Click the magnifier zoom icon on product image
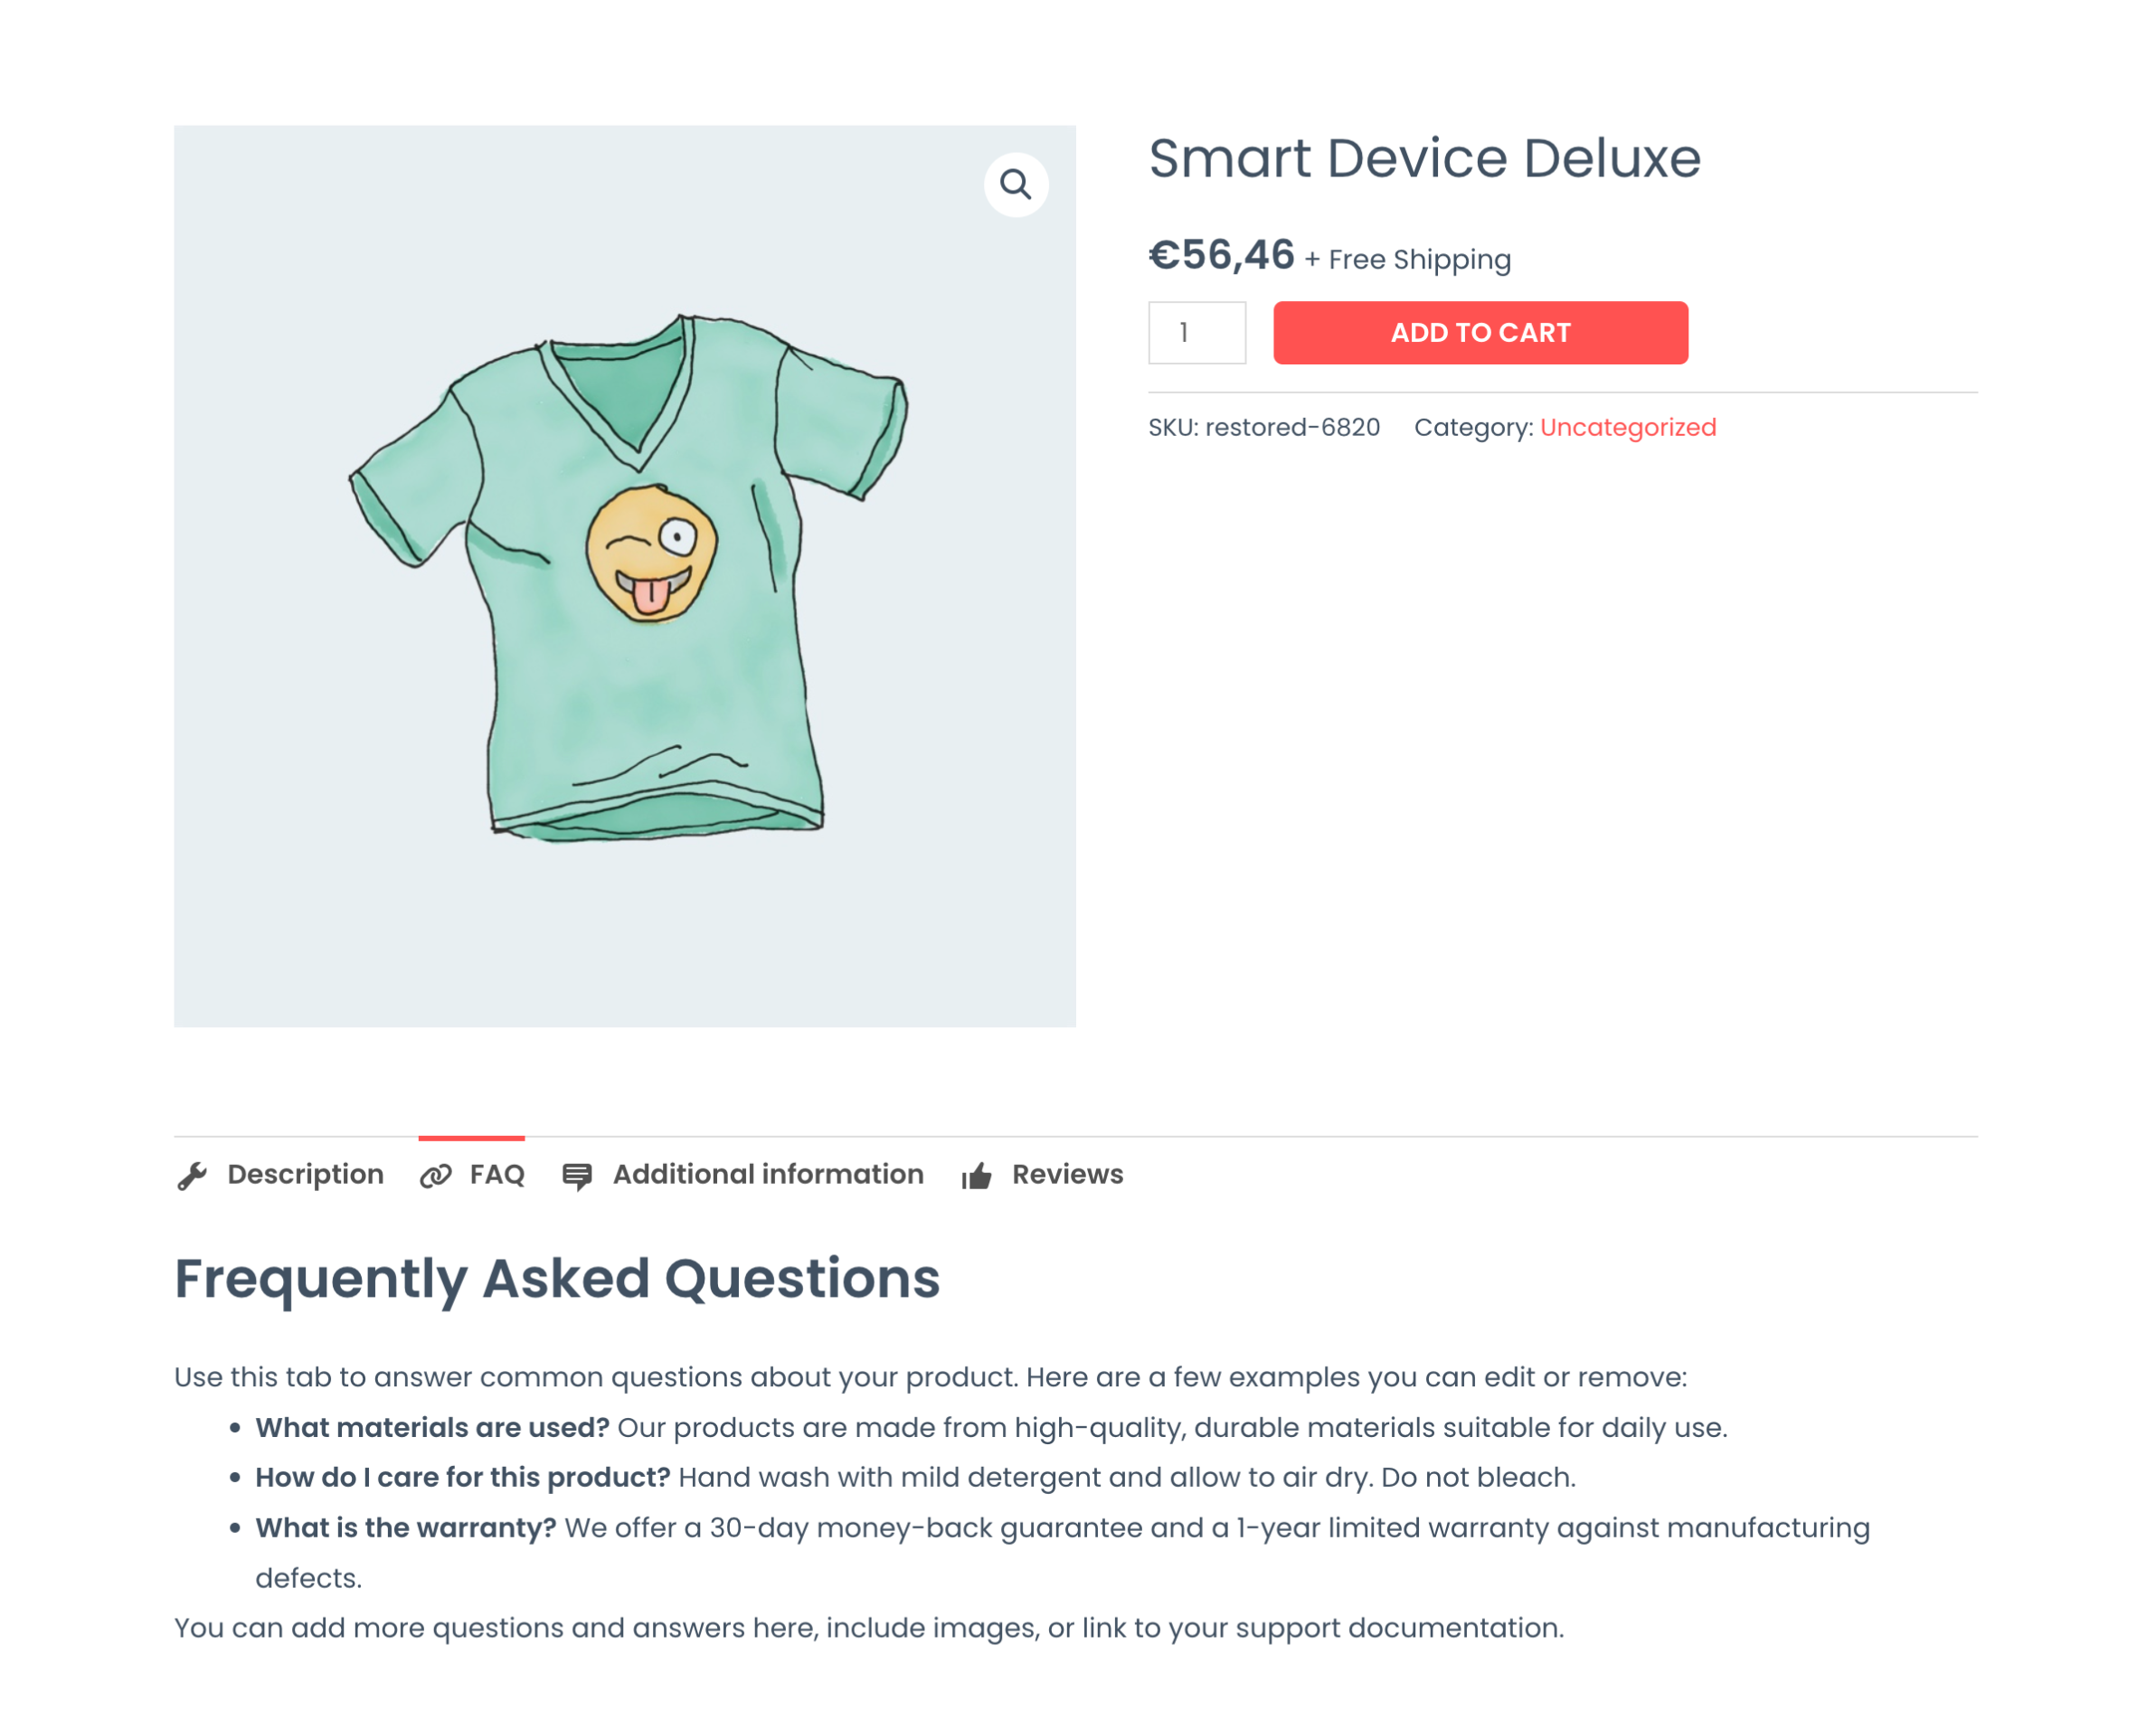 [1016, 184]
